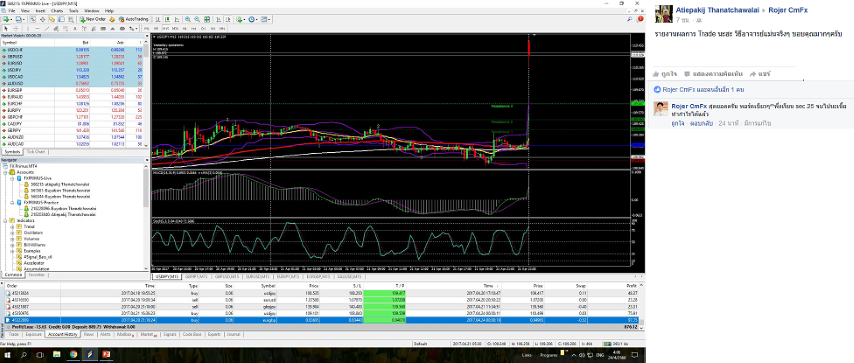Open the Profiles toolbar icon
Viewport: 854px width, 363px height.
point(19,19)
